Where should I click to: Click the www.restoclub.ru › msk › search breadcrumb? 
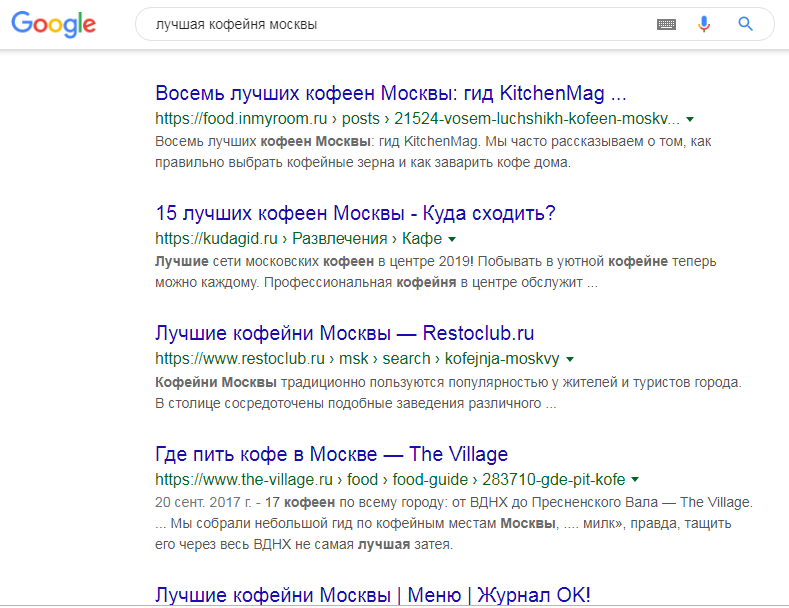click(357, 359)
